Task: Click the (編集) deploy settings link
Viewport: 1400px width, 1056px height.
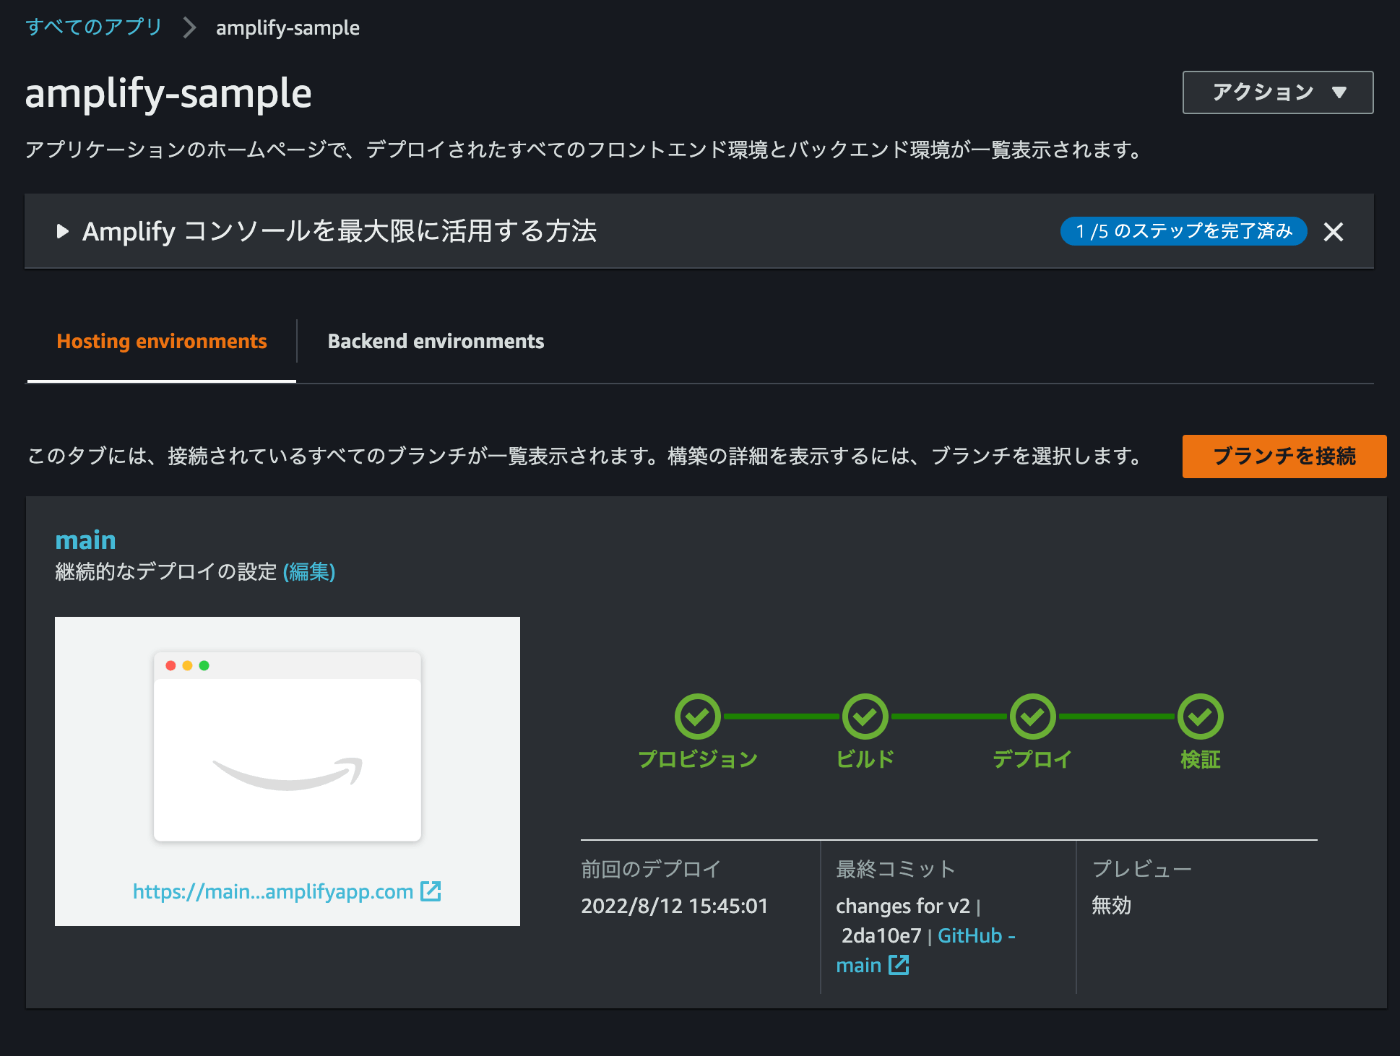Action: 310,572
